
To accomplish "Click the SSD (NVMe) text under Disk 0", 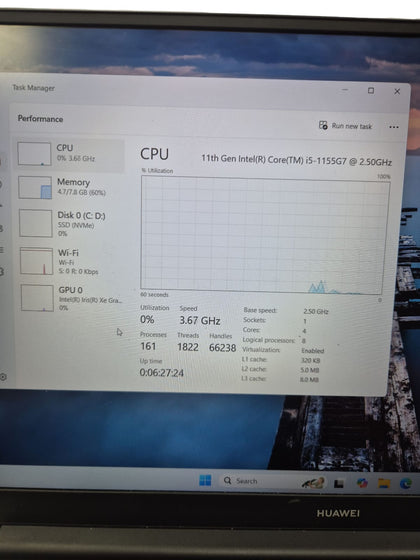I will click(76, 225).
